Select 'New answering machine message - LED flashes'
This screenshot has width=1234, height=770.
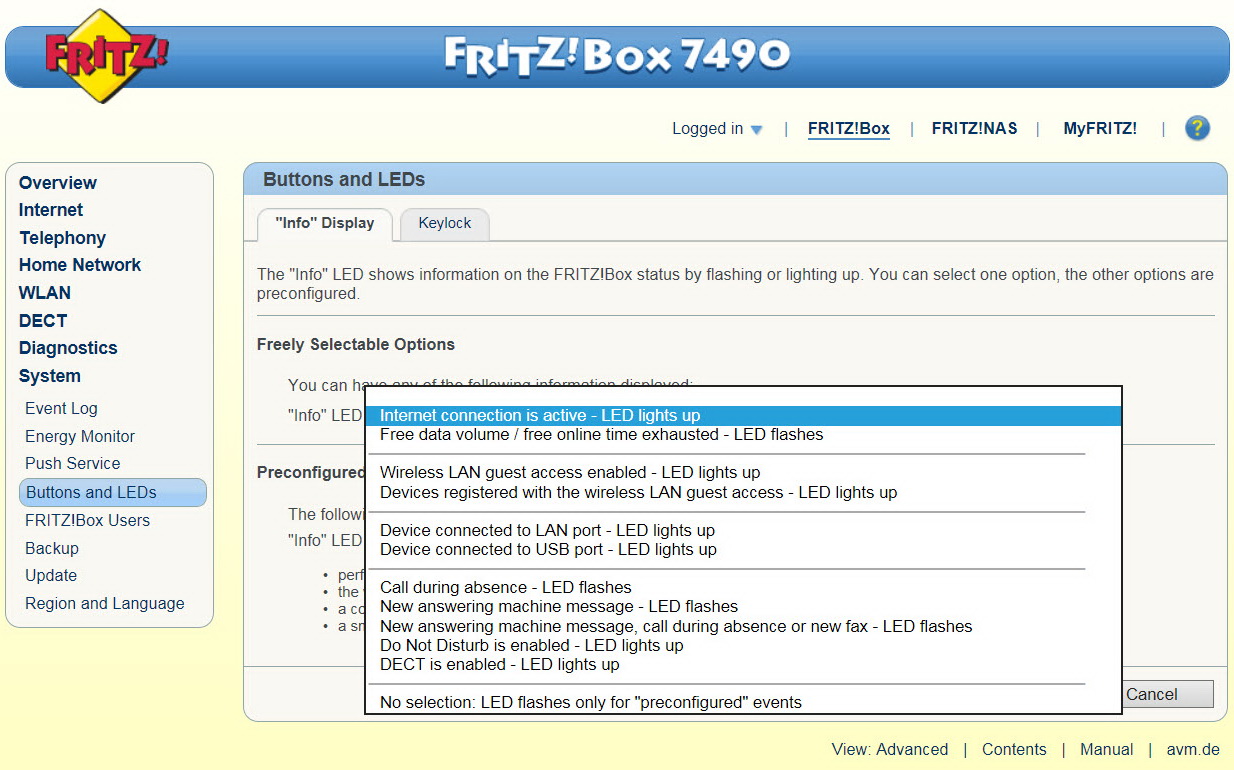pos(743,606)
